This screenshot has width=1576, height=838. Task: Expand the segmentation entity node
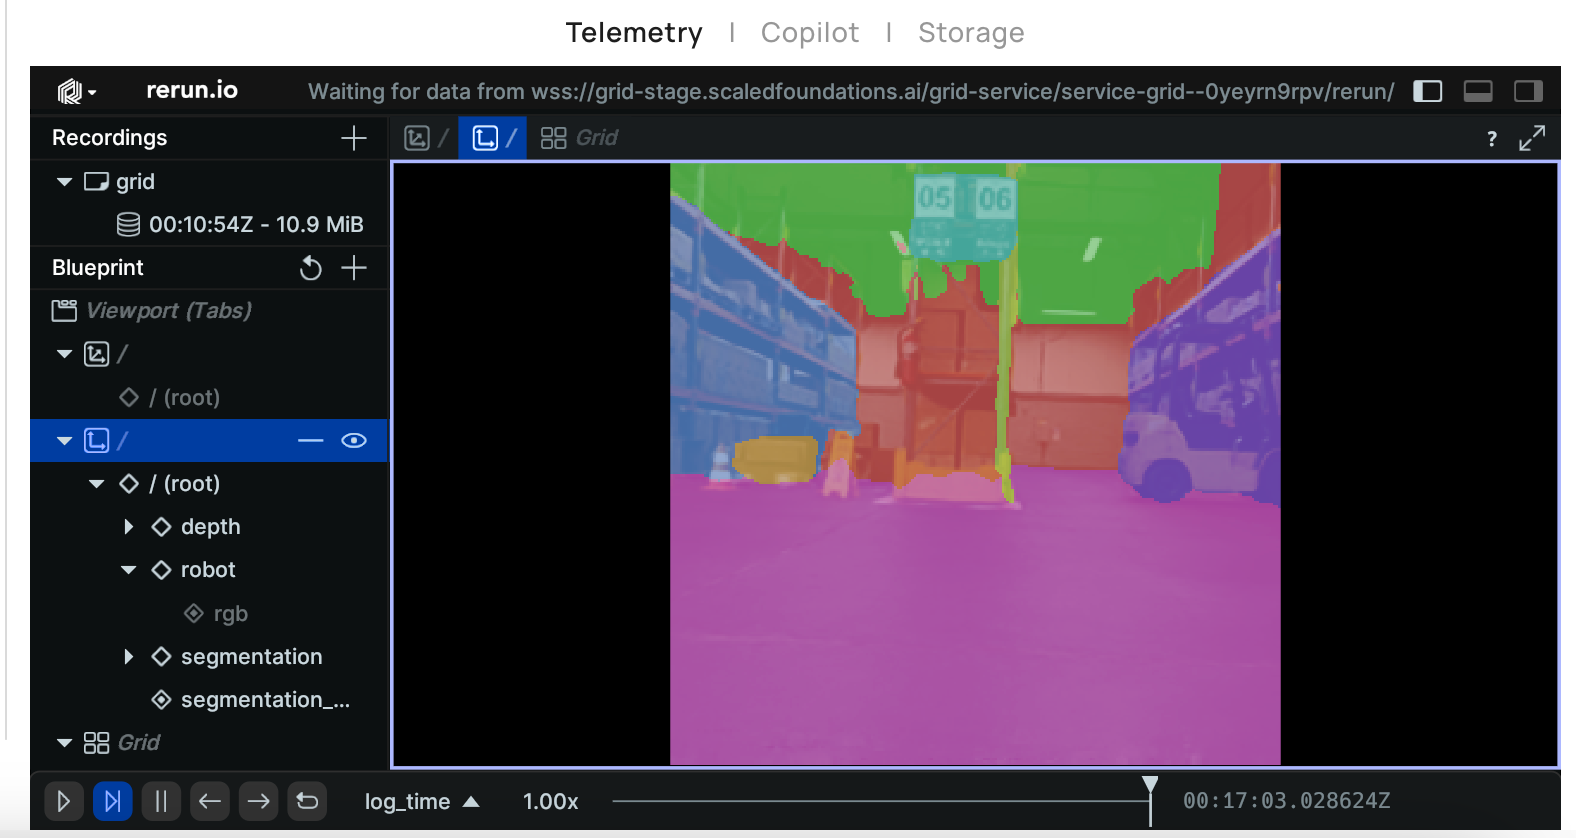(x=129, y=657)
